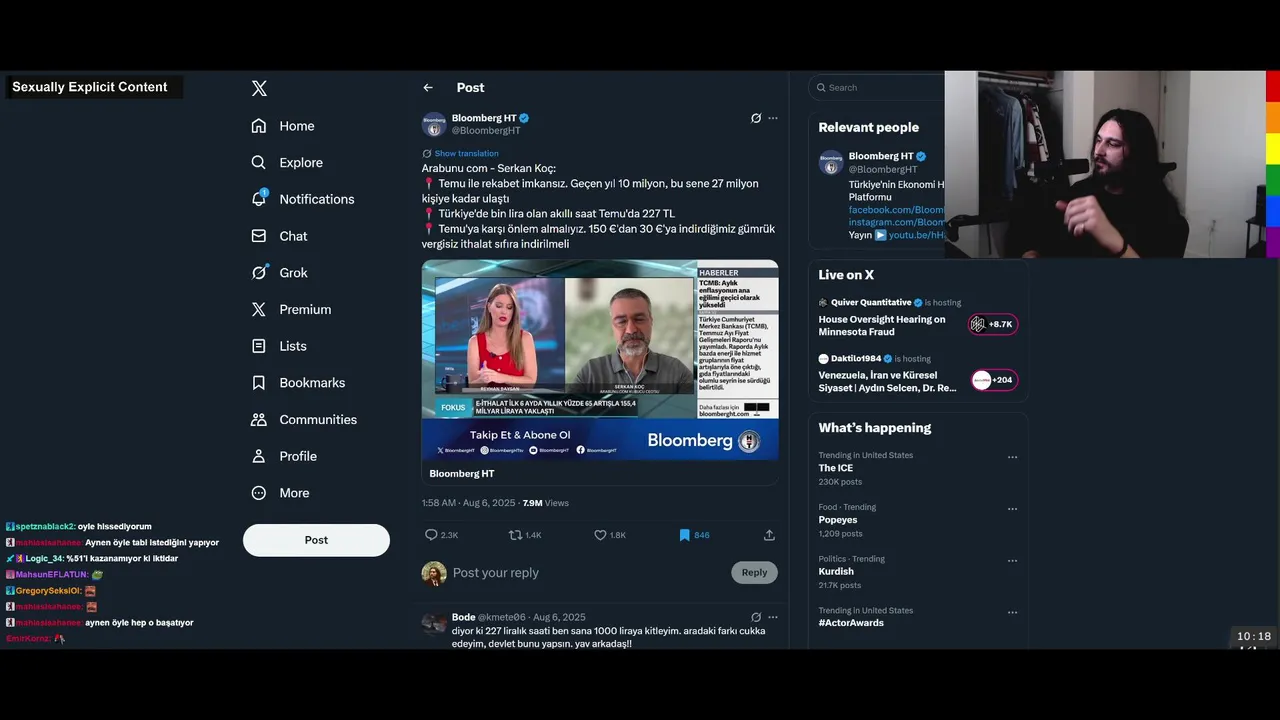Click the large Post button

tap(316, 540)
